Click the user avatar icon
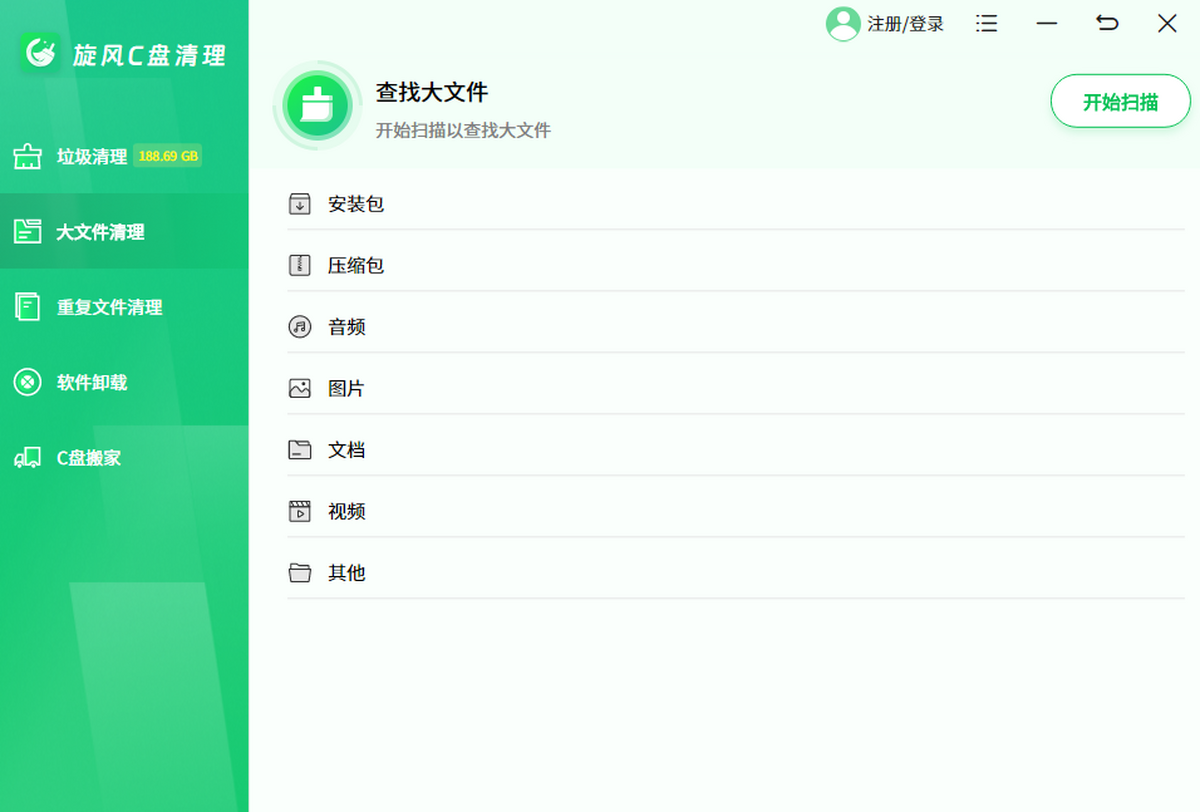 [843, 24]
